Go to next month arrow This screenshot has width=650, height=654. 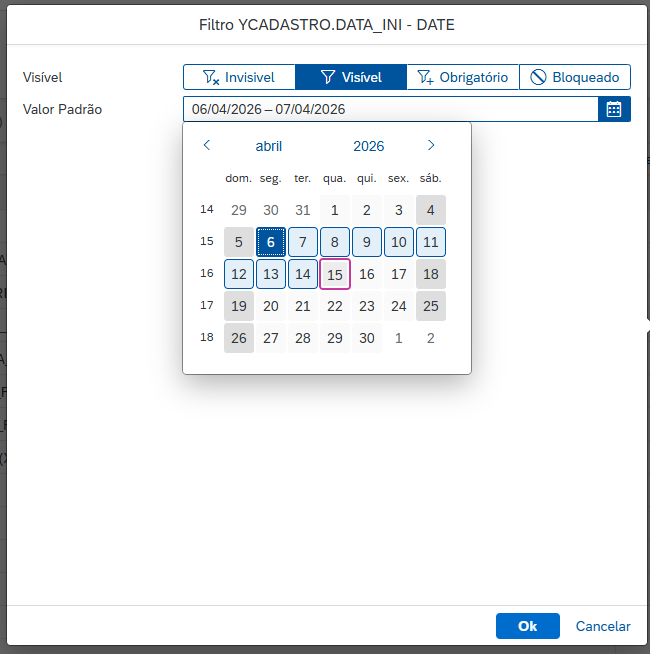point(431,146)
